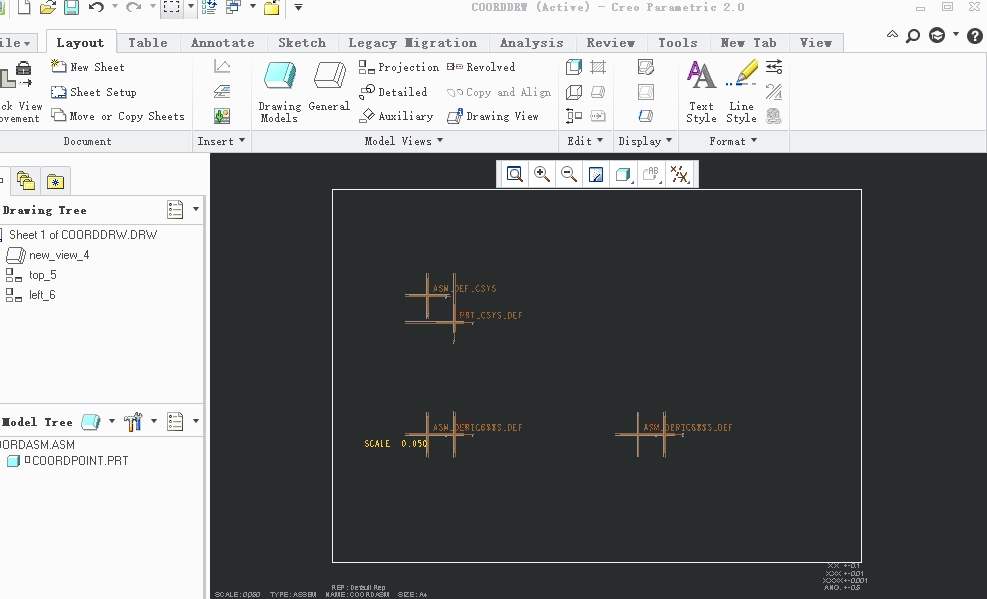Open the learning connector graduation cap icon
This screenshot has width=987, height=599.
[x=937, y=35]
